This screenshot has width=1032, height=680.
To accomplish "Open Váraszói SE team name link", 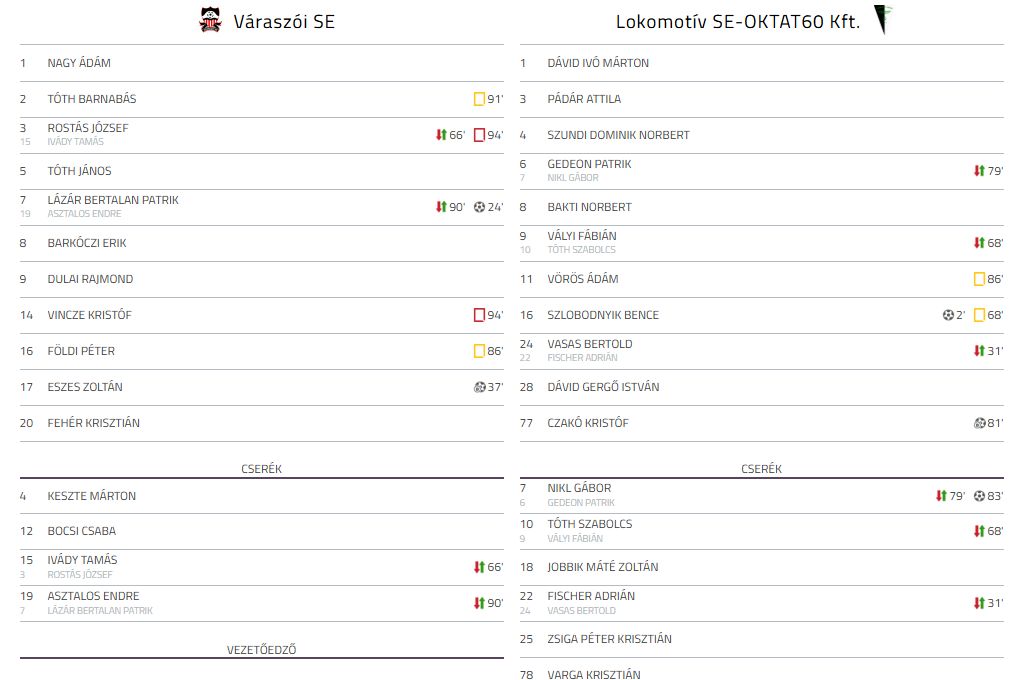I will point(284,21).
